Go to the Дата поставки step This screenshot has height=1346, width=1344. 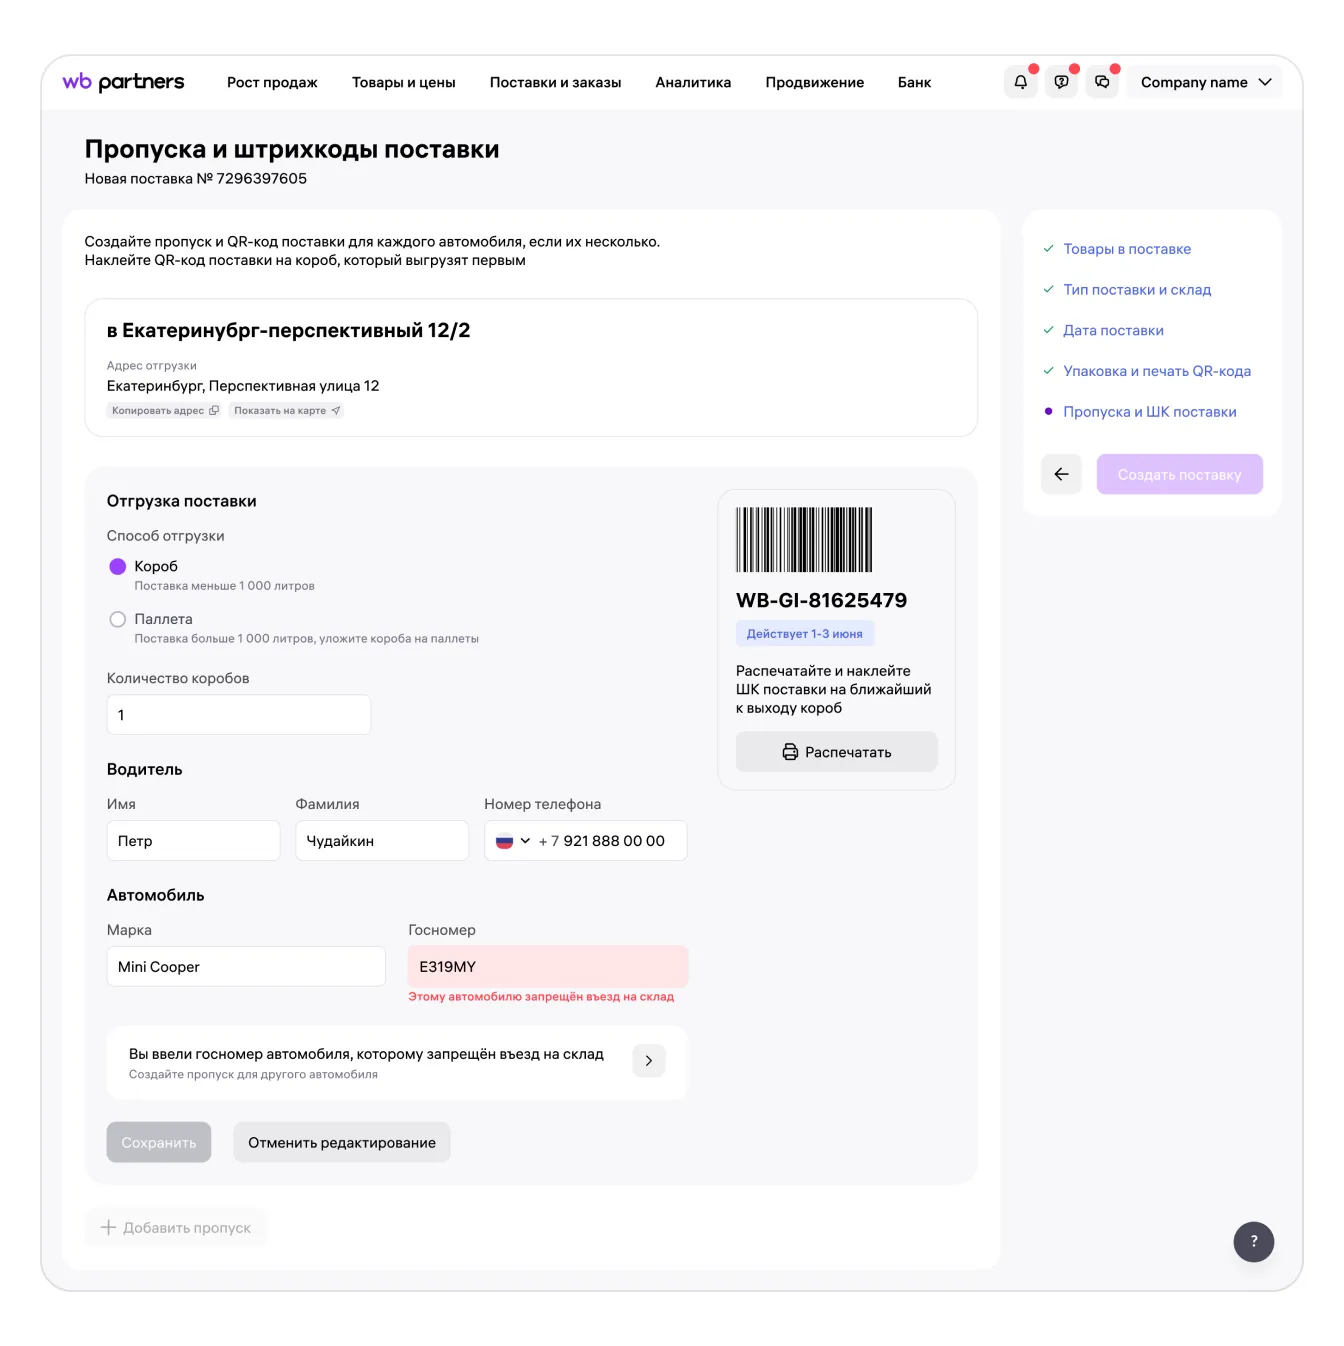click(x=1112, y=330)
